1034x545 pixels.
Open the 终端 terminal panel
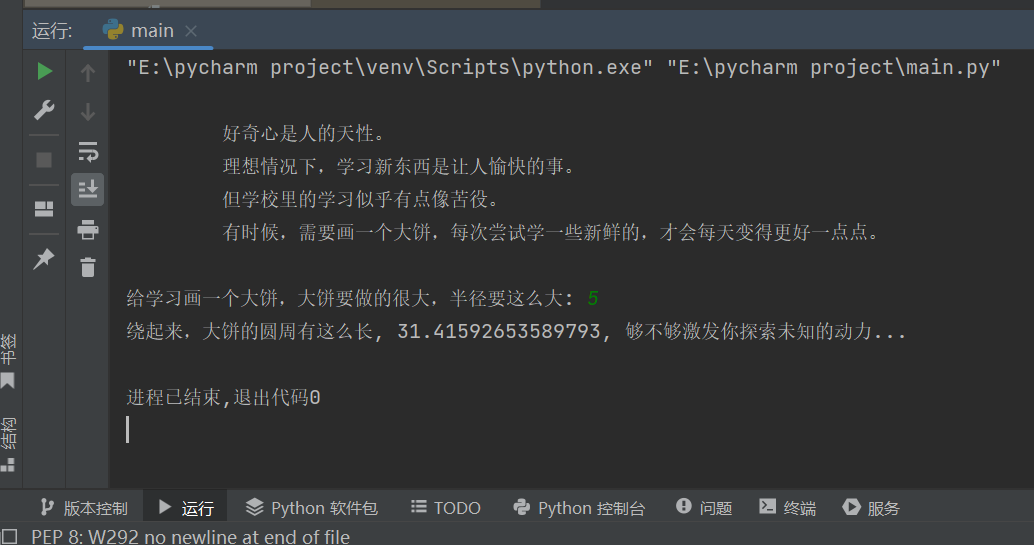click(x=787, y=508)
